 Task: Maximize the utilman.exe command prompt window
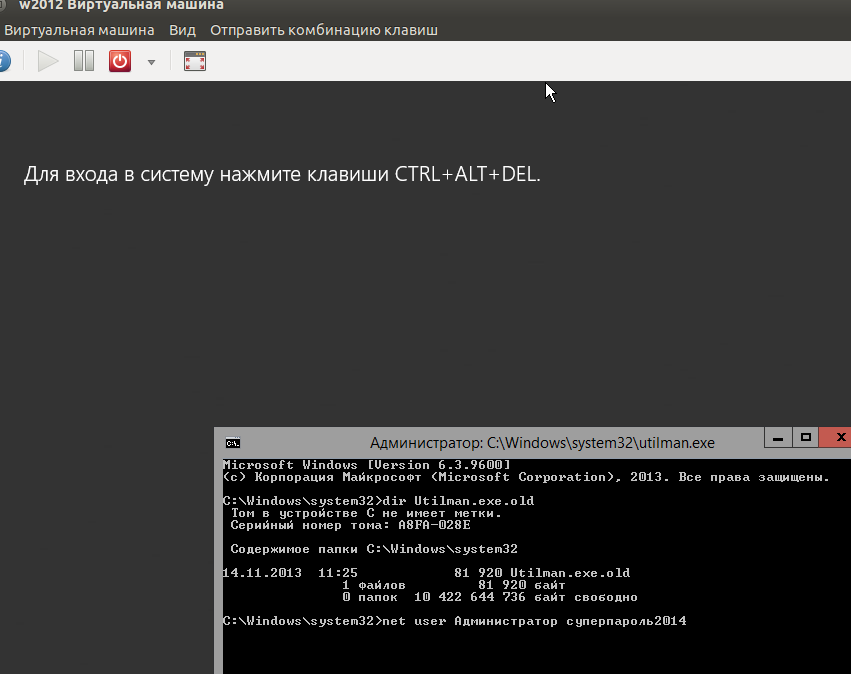[x=805, y=438]
